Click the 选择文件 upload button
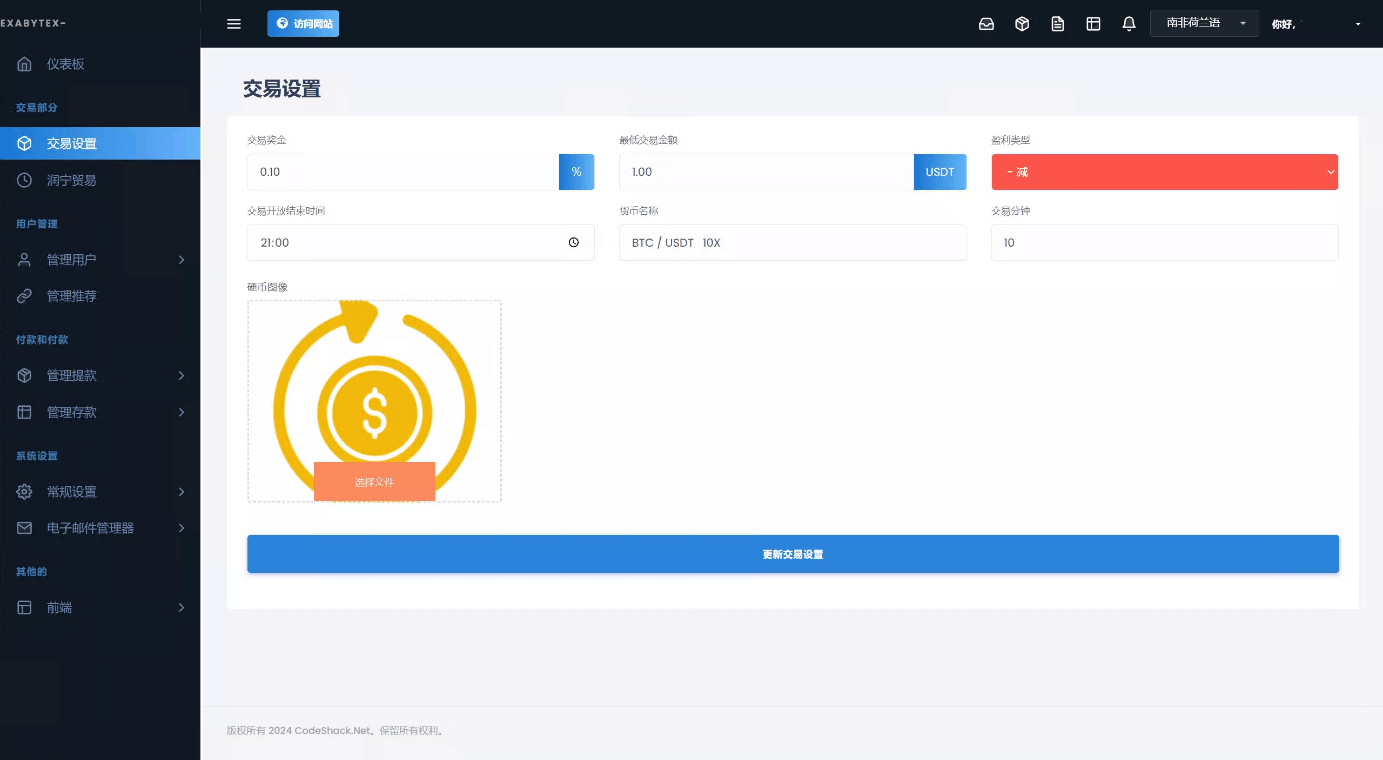The height and width of the screenshot is (760, 1383). (x=374, y=481)
